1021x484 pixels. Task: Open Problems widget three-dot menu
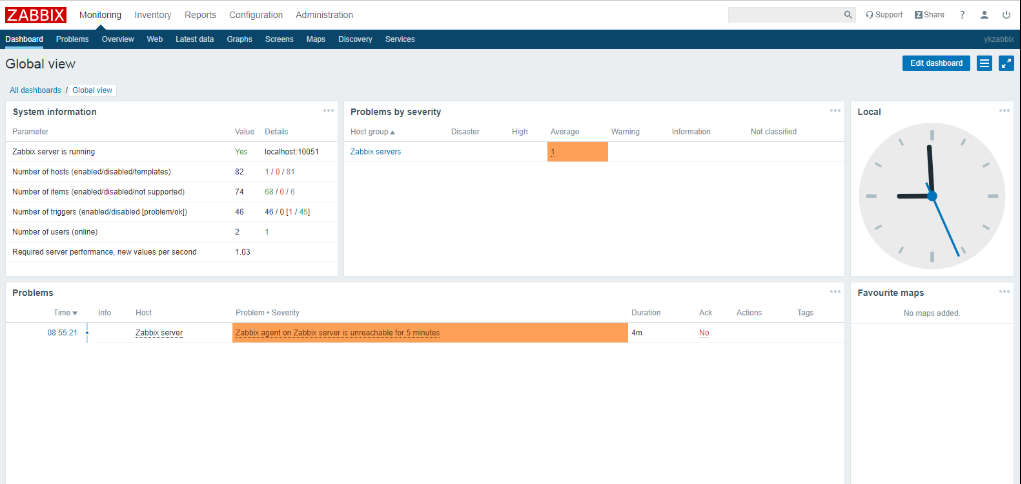coord(835,292)
